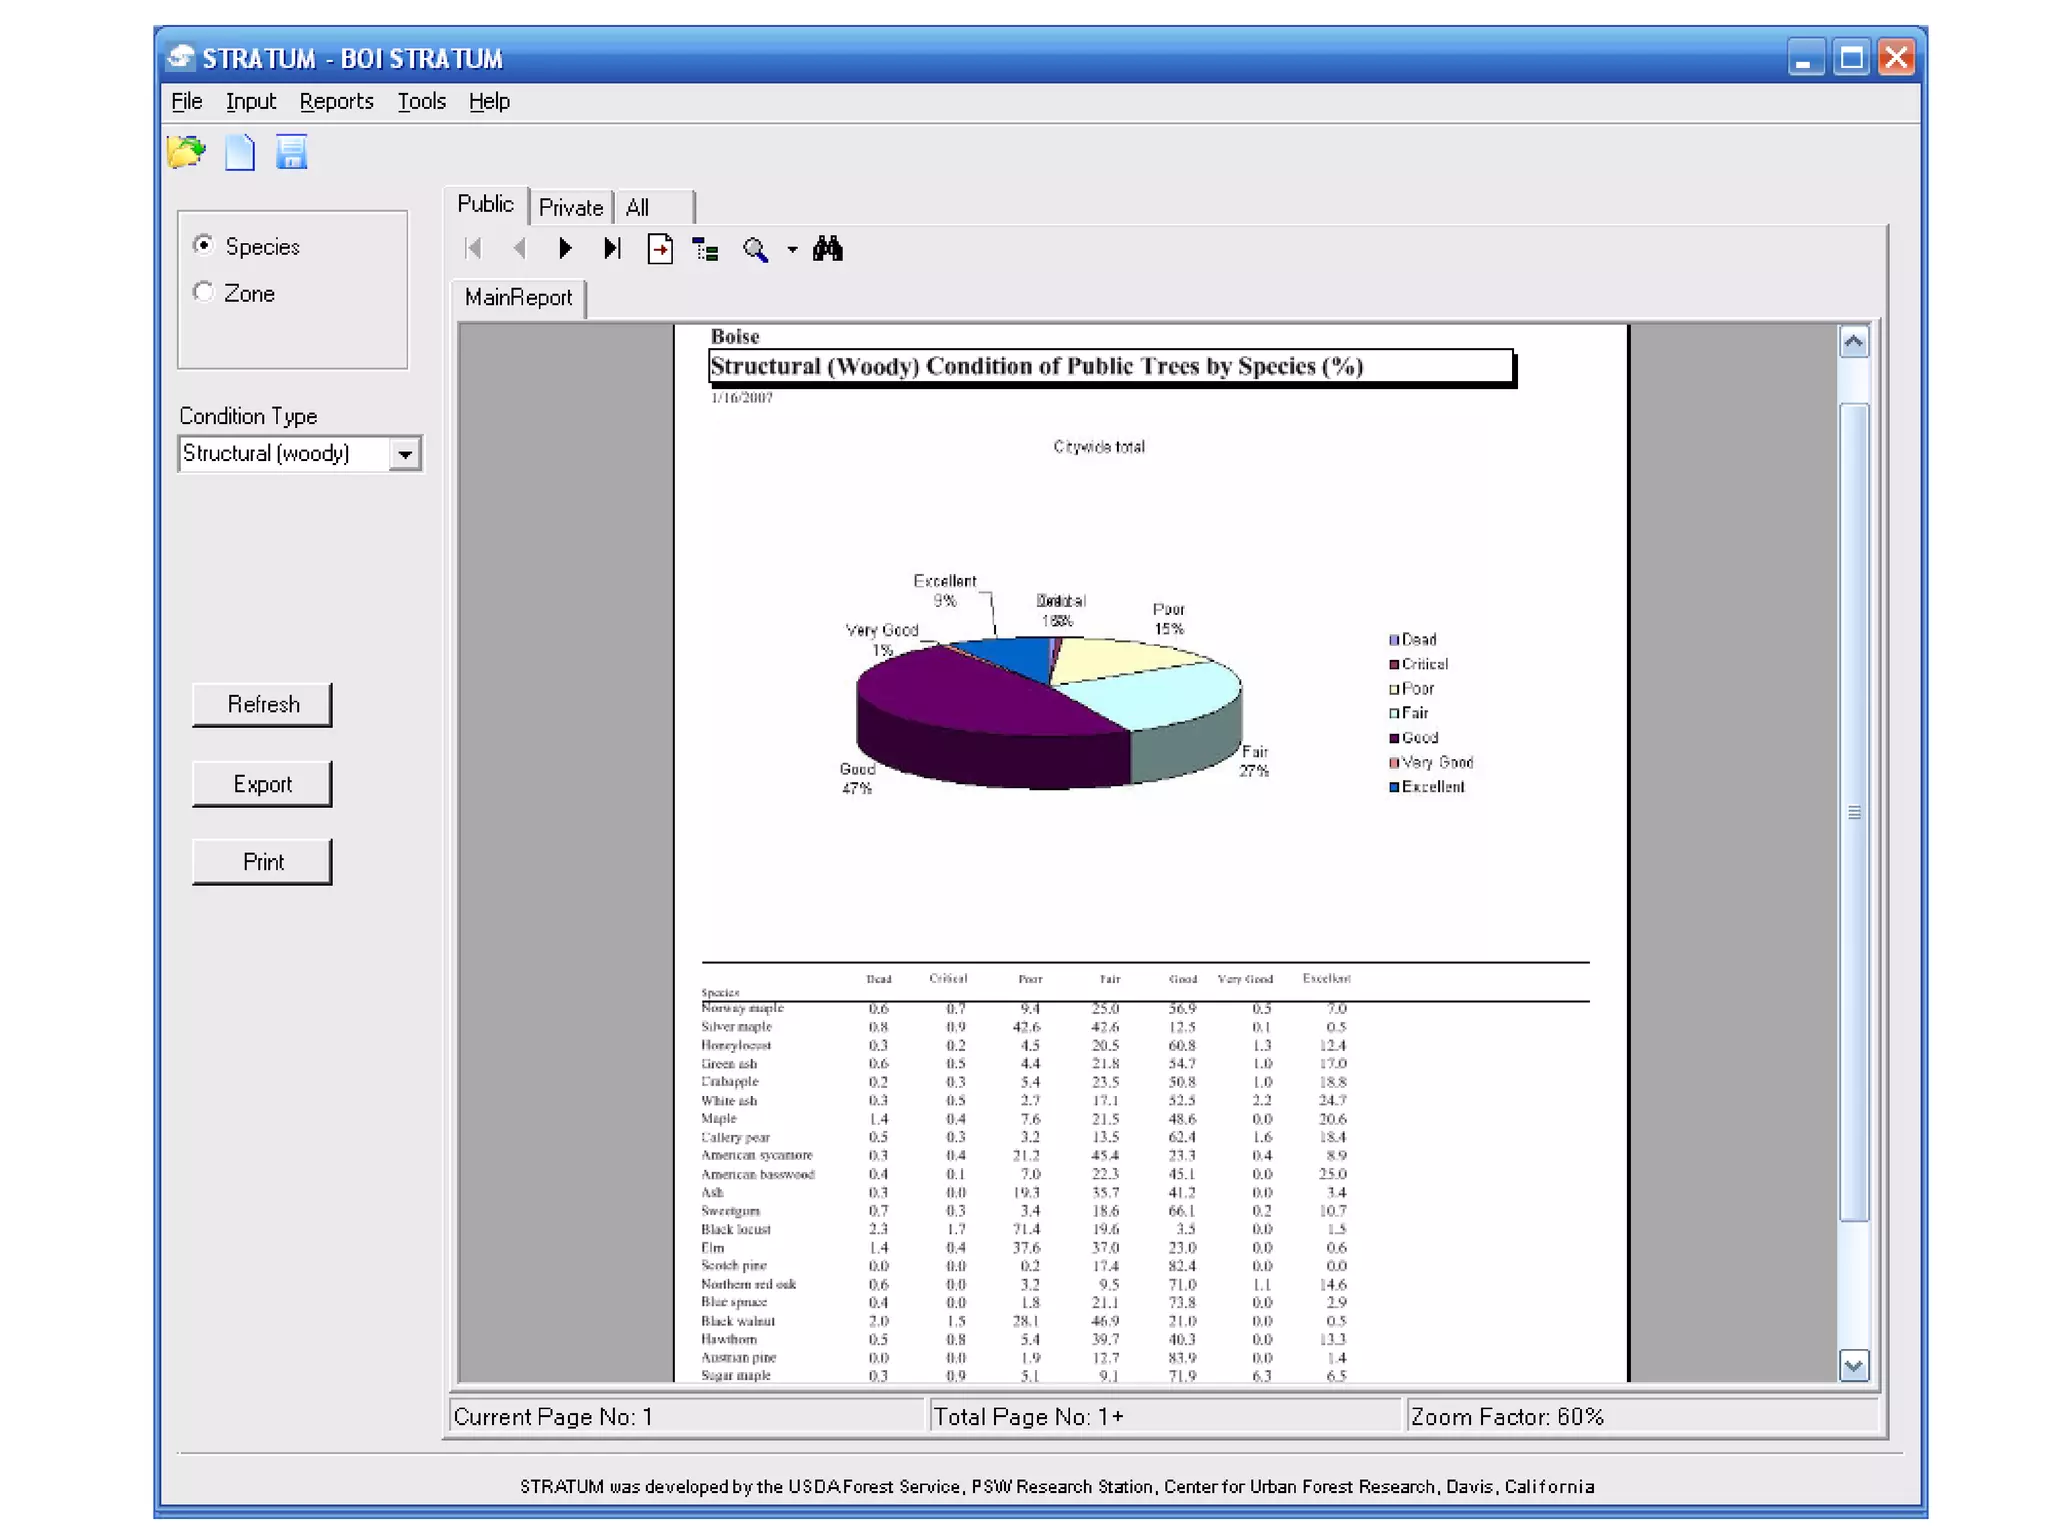Switch to the All tab

click(x=638, y=207)
